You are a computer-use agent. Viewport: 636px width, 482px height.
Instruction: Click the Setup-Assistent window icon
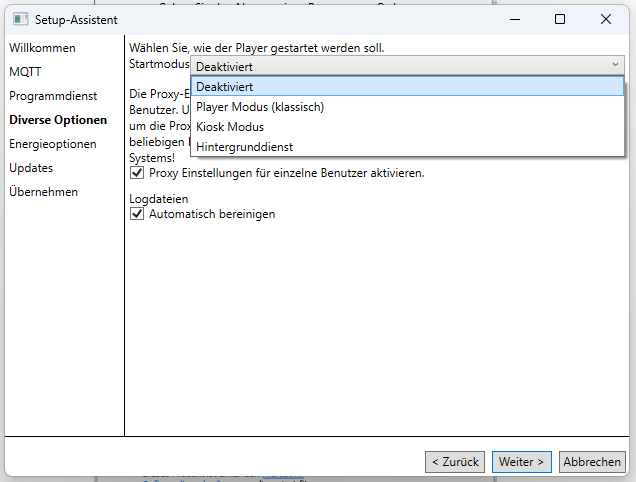pos(20,19)
